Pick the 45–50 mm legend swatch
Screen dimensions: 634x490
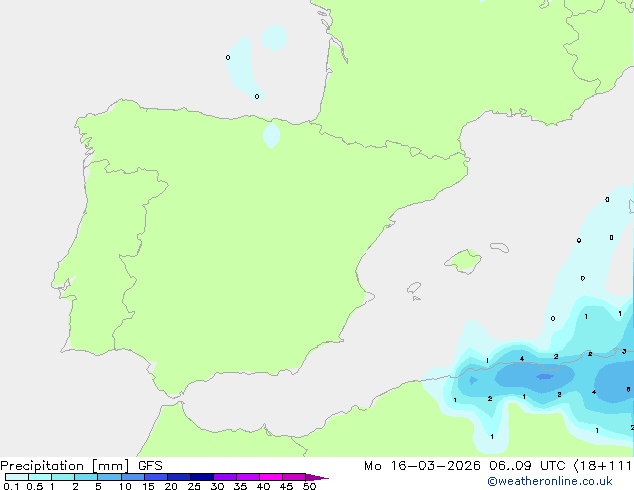click(x=294, y=477)
